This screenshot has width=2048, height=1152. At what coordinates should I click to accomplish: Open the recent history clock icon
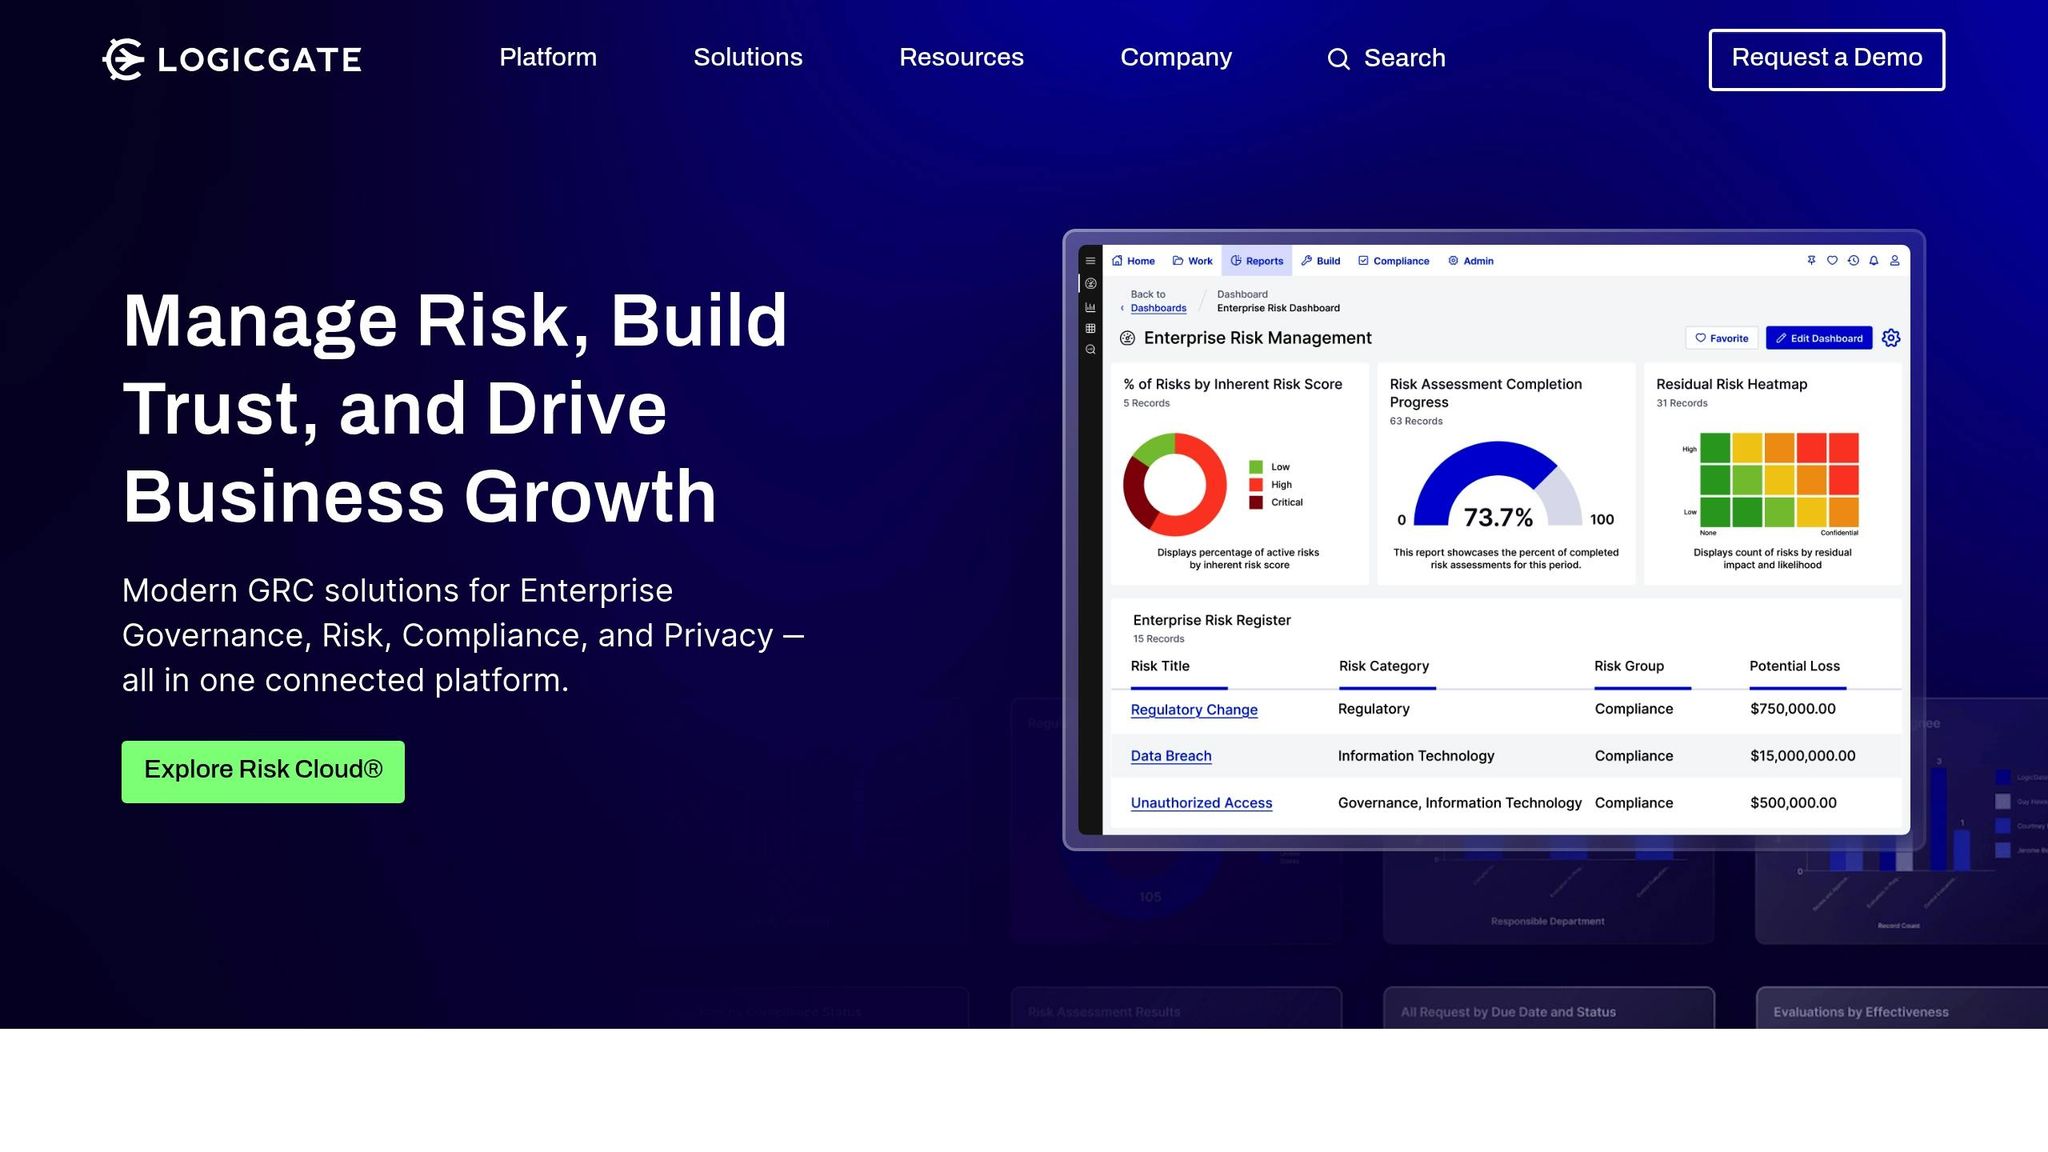pos(1853,261)
